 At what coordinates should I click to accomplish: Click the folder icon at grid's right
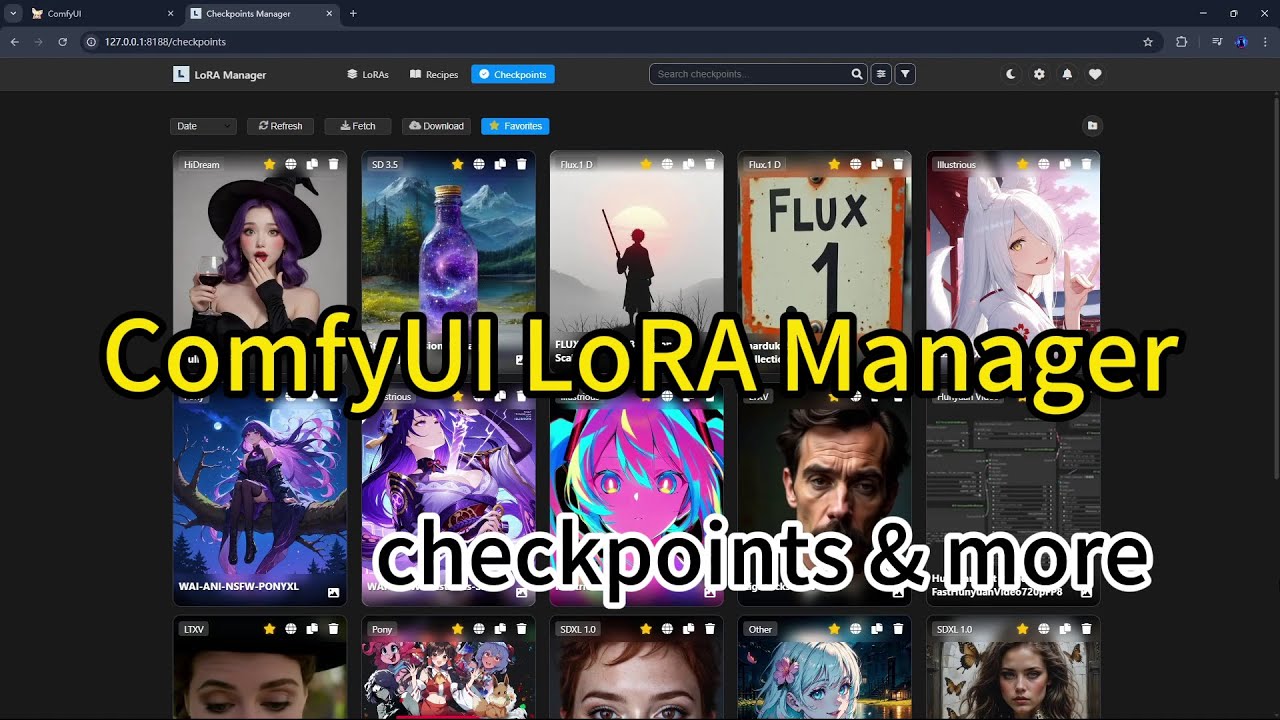point(1092,126)
